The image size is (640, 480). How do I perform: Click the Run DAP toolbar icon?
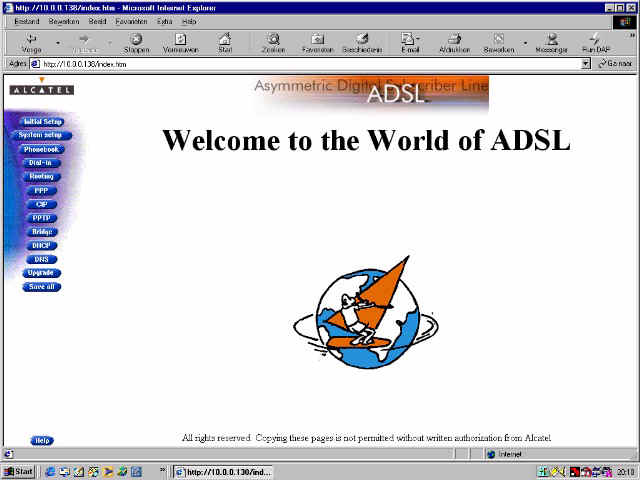[x=596, y=43]
